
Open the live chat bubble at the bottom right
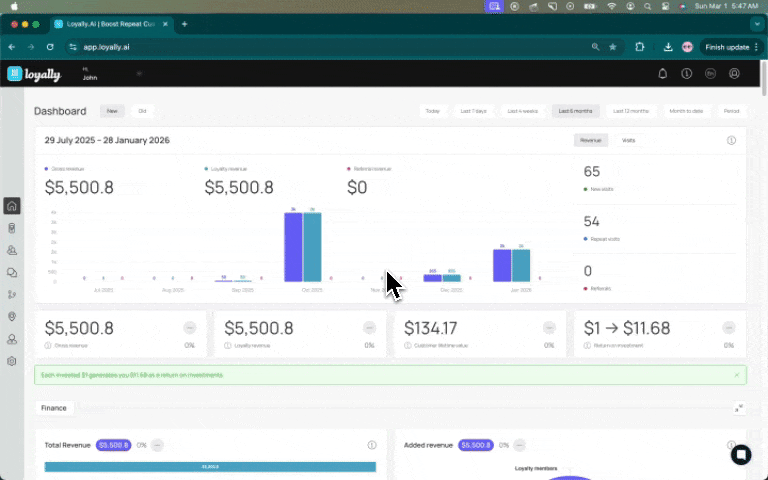[x=741, y=455]
